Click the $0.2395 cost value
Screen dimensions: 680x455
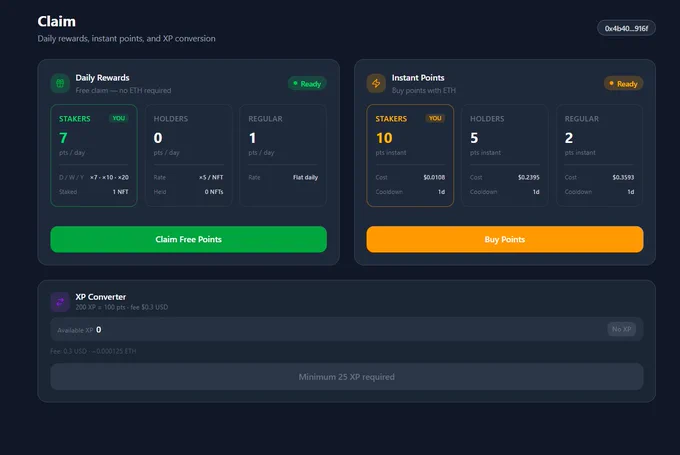(529, 177)
